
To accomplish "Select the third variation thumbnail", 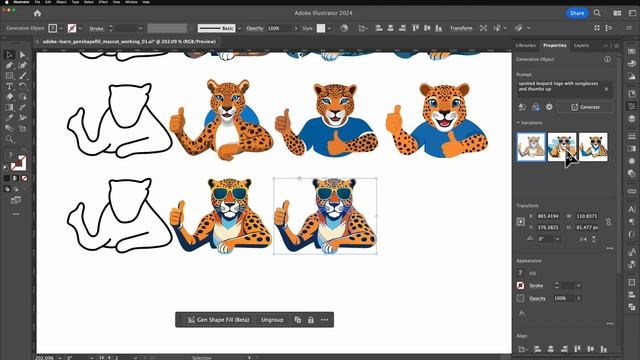I will pos(593,147).
